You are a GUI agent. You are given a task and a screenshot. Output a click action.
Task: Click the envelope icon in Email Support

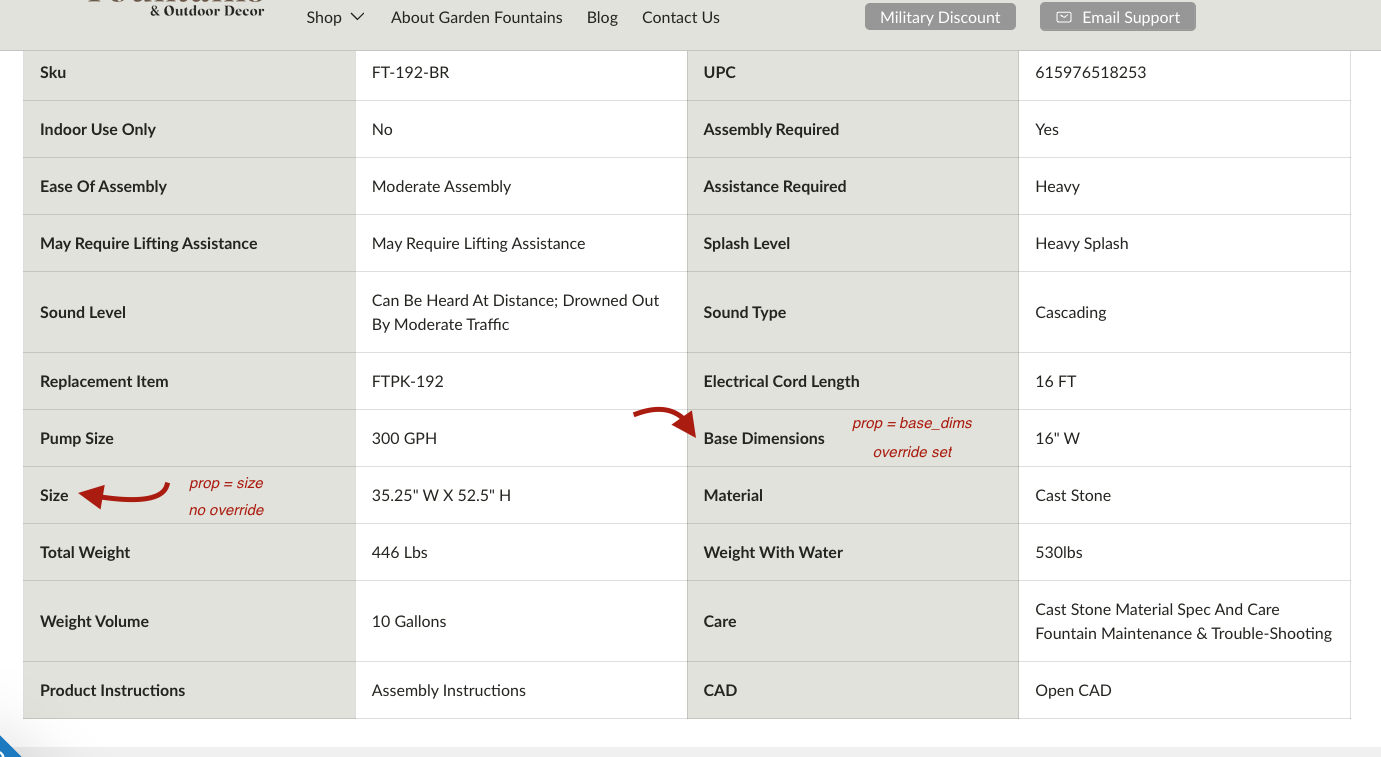[1064, 17]
